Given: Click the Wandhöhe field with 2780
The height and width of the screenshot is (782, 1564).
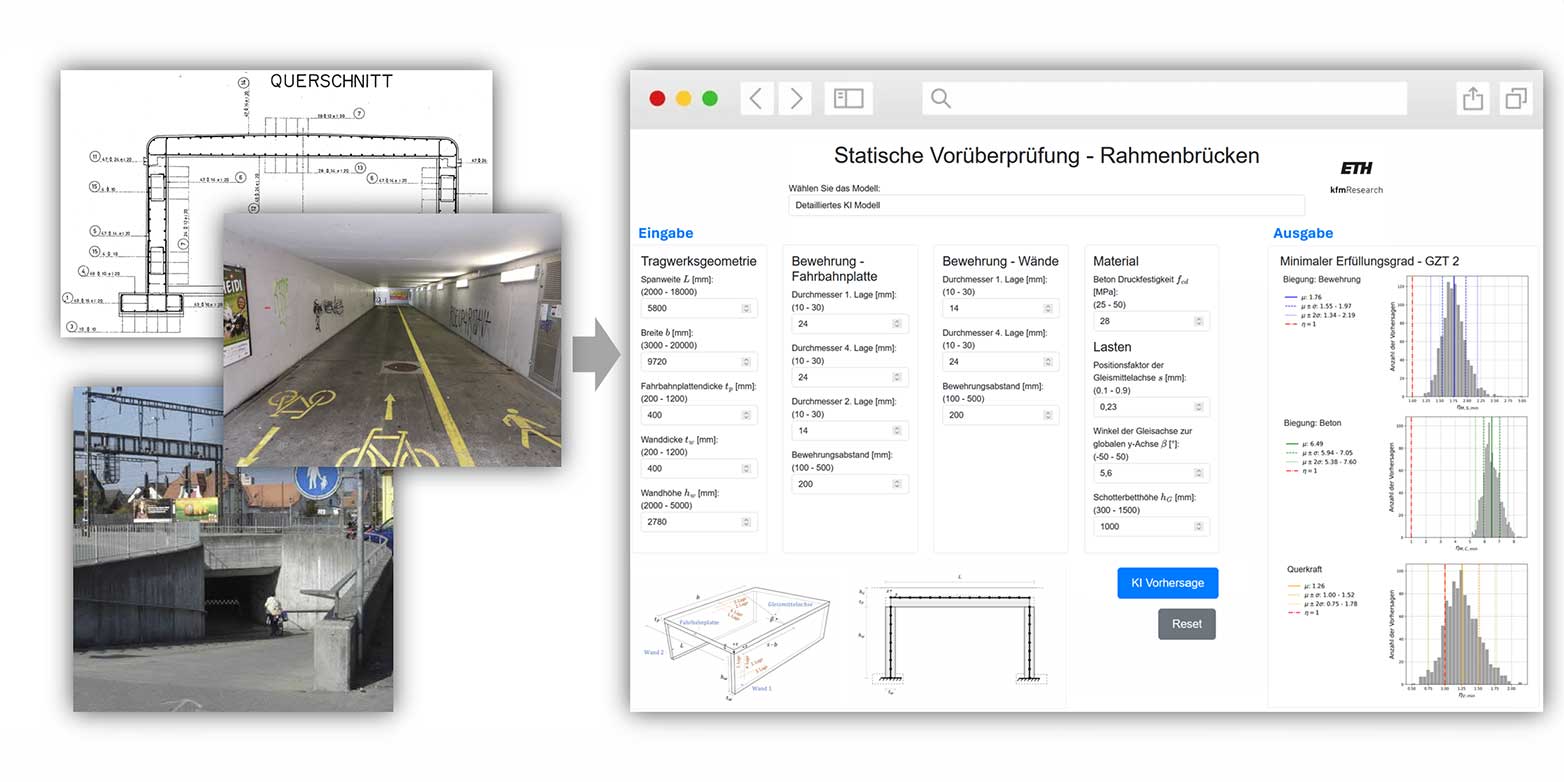Looking at the screenshot, I should (x=699, y=521).
